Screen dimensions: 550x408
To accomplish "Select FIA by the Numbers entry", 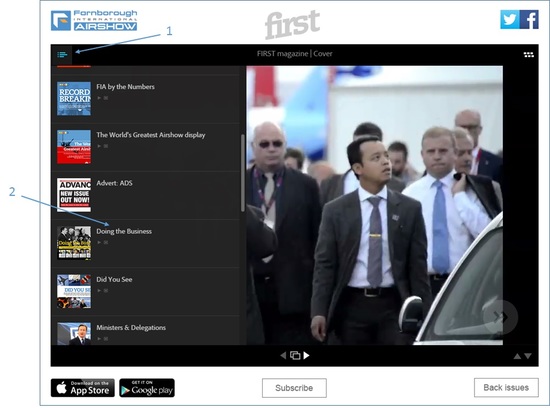I will coord(146,99).
